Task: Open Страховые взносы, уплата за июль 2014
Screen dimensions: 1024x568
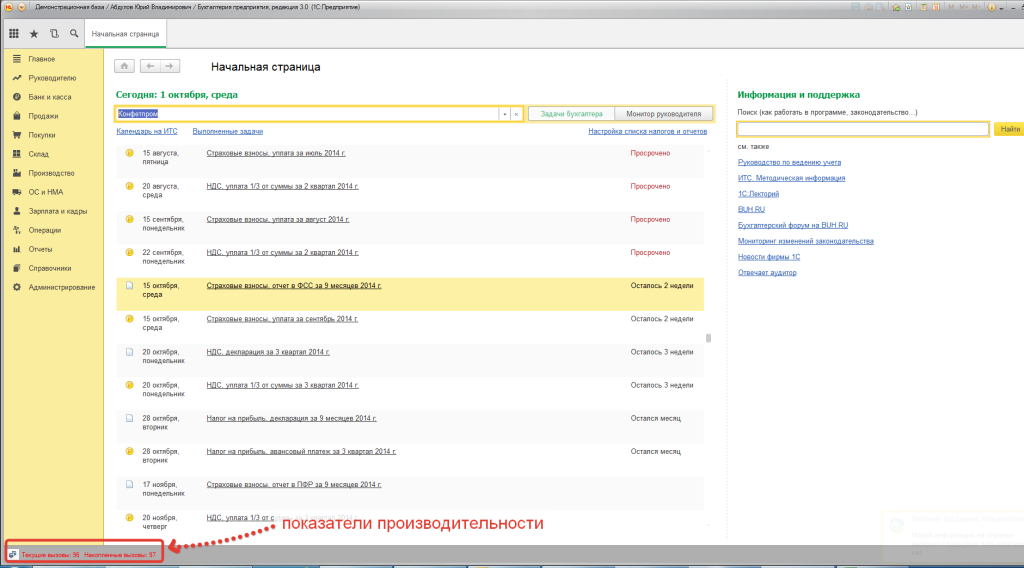Action: (276, 153)
